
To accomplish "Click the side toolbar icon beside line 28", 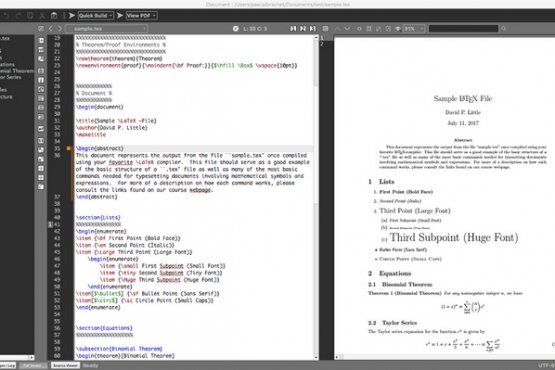I will [x=41, y=98].
